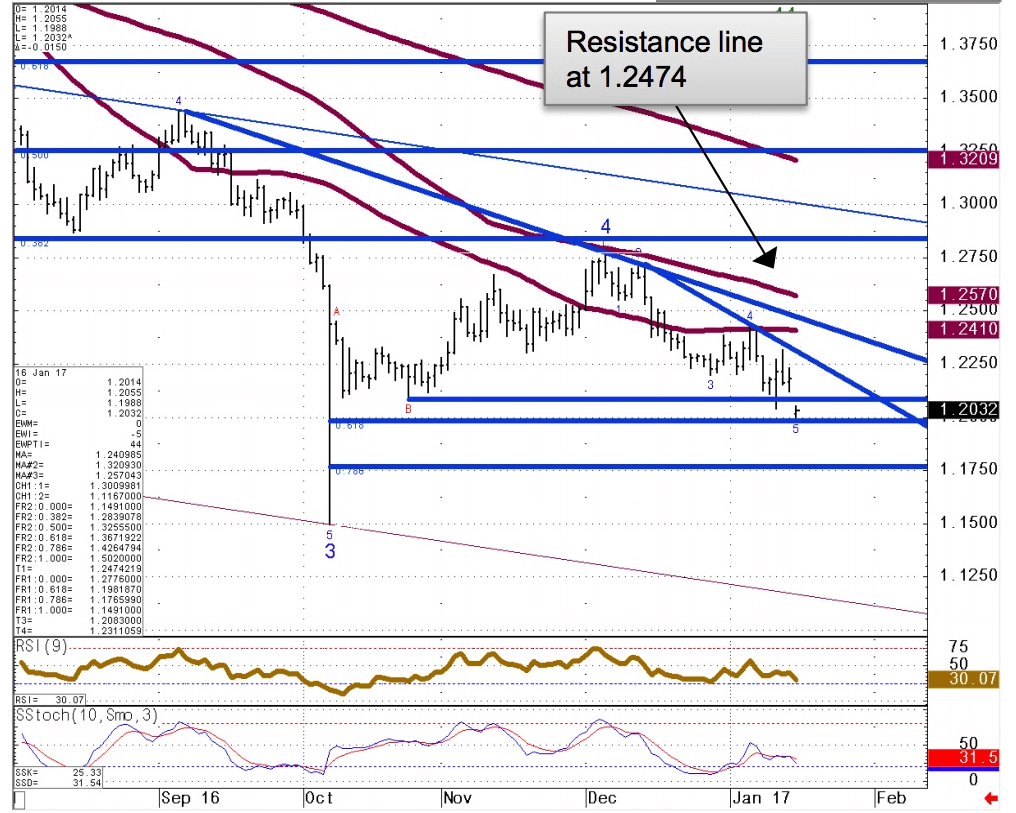1016x813 pixels.
Task: Click the RSI(9) indicator title
Action: click(x=42, y=646)
